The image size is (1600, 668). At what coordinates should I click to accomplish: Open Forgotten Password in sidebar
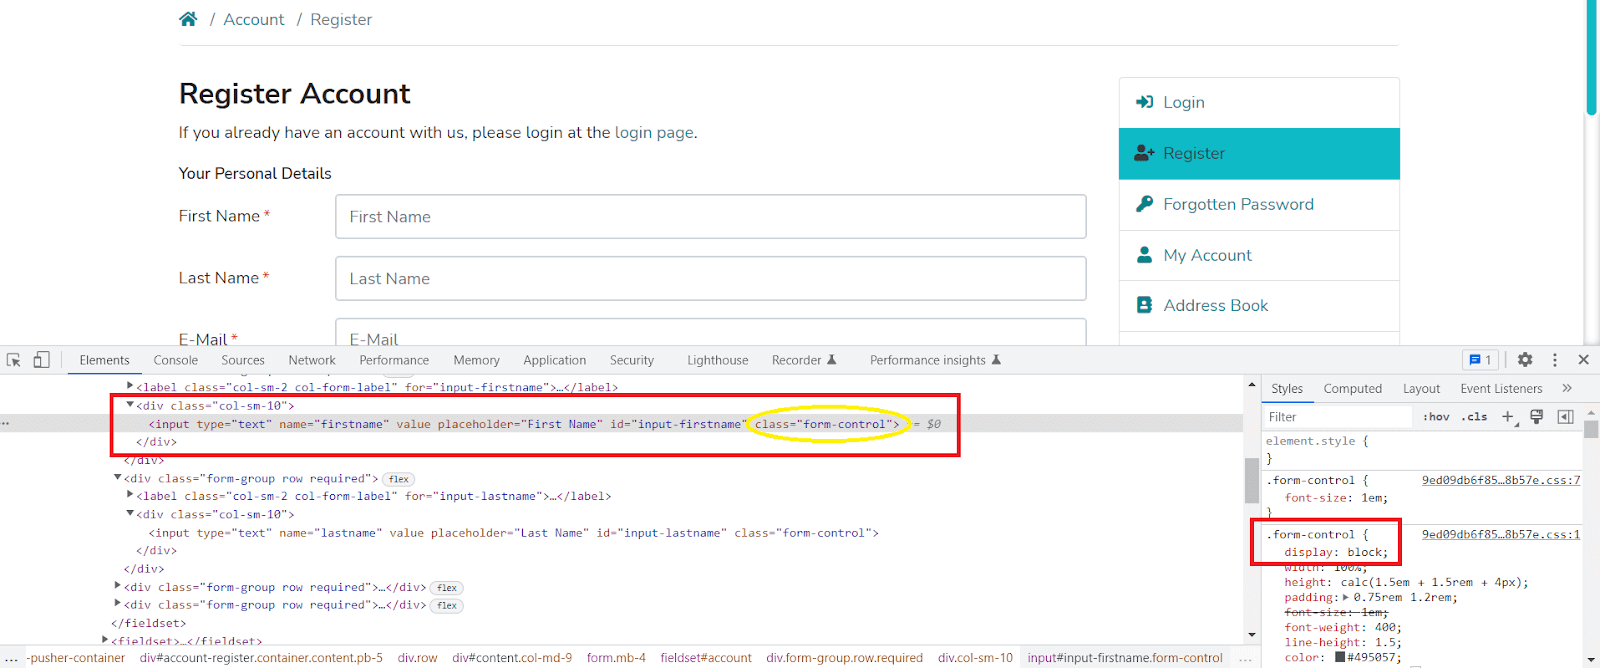tap(1238, 204)
